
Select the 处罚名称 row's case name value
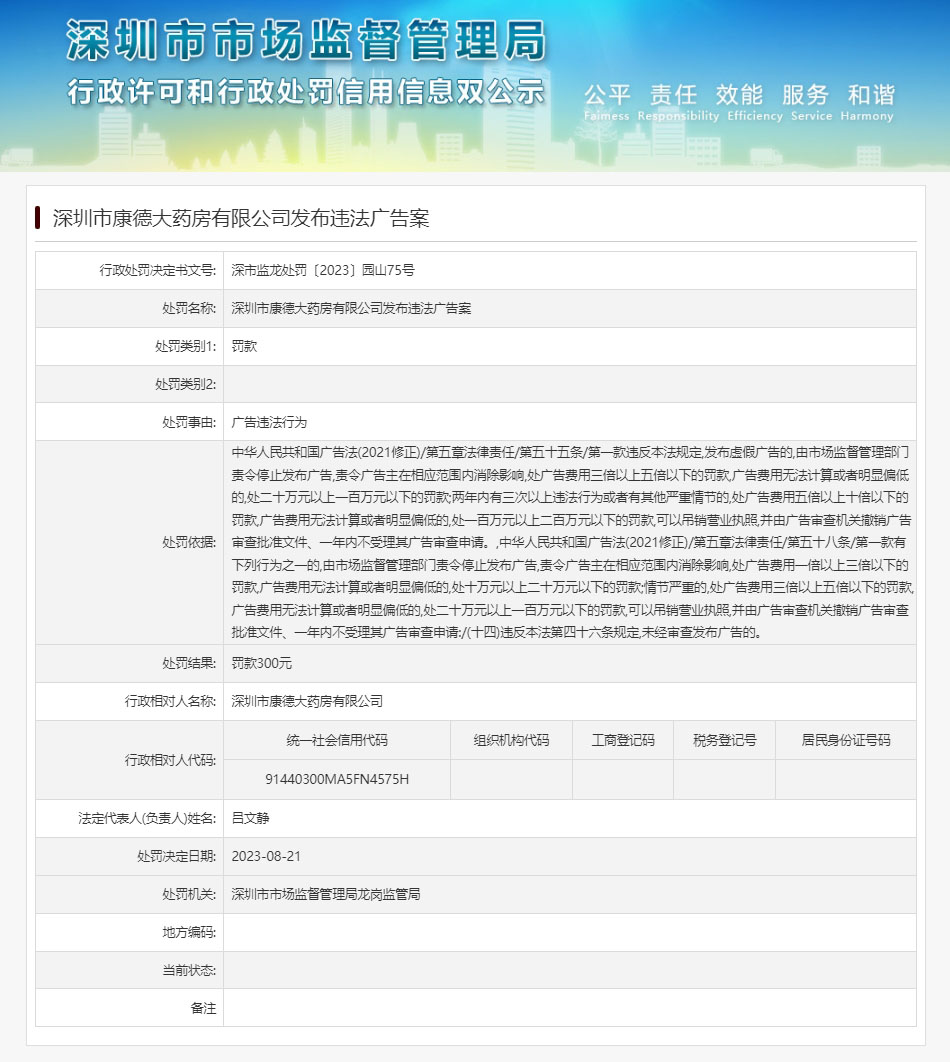point(351,308)
